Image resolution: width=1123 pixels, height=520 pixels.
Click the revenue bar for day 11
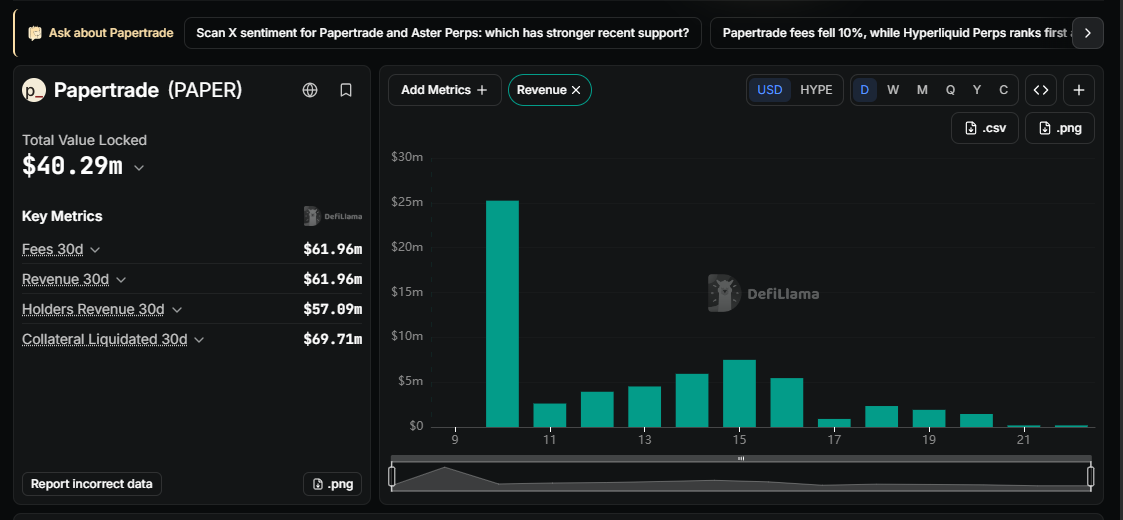[x=550, y=415]
